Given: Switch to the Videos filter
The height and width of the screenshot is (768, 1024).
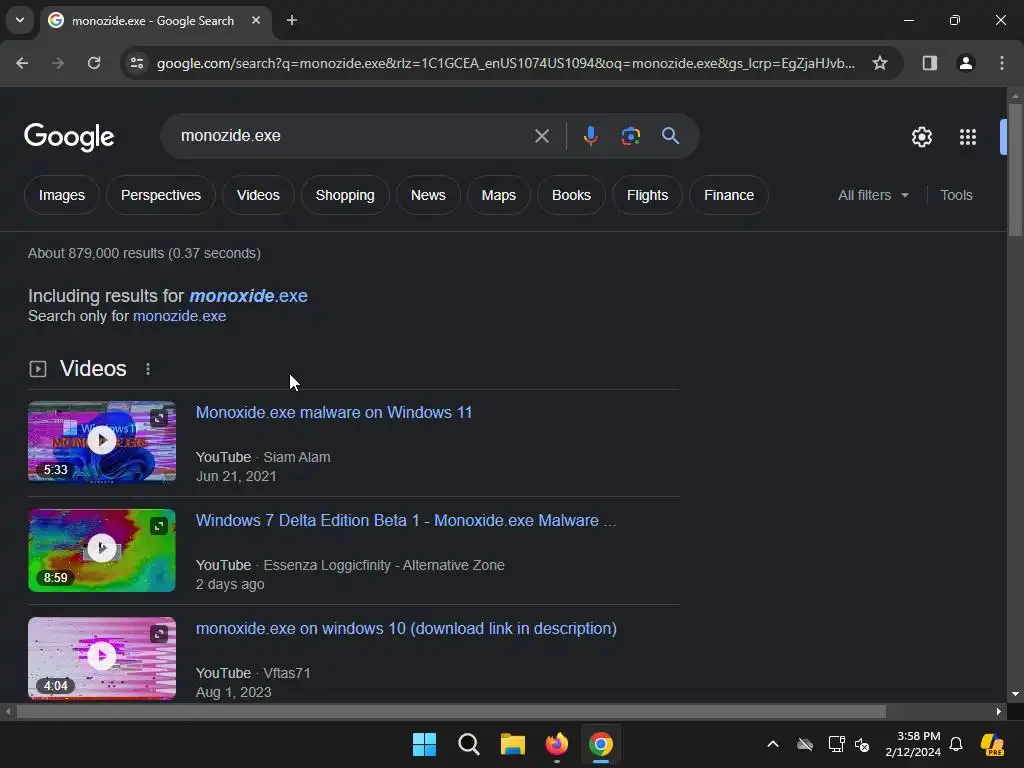Looking at the screenshot, I should tap(258, 195).
